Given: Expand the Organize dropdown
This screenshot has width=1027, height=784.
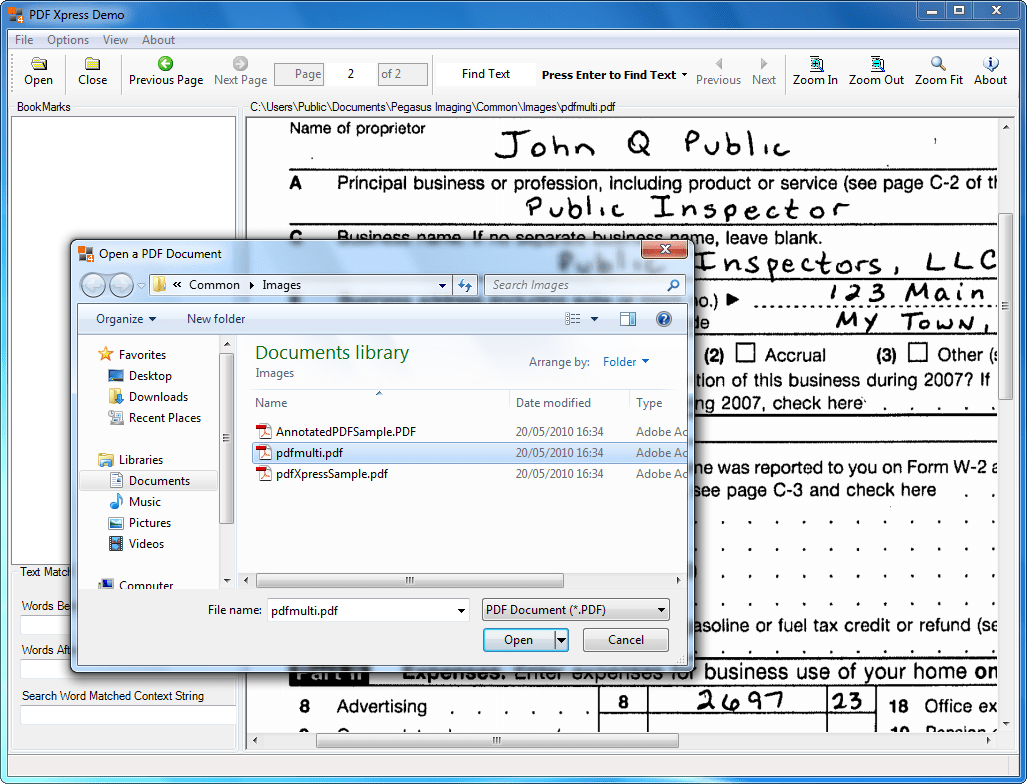Looking at the screenshot, I should coord(123,318).
